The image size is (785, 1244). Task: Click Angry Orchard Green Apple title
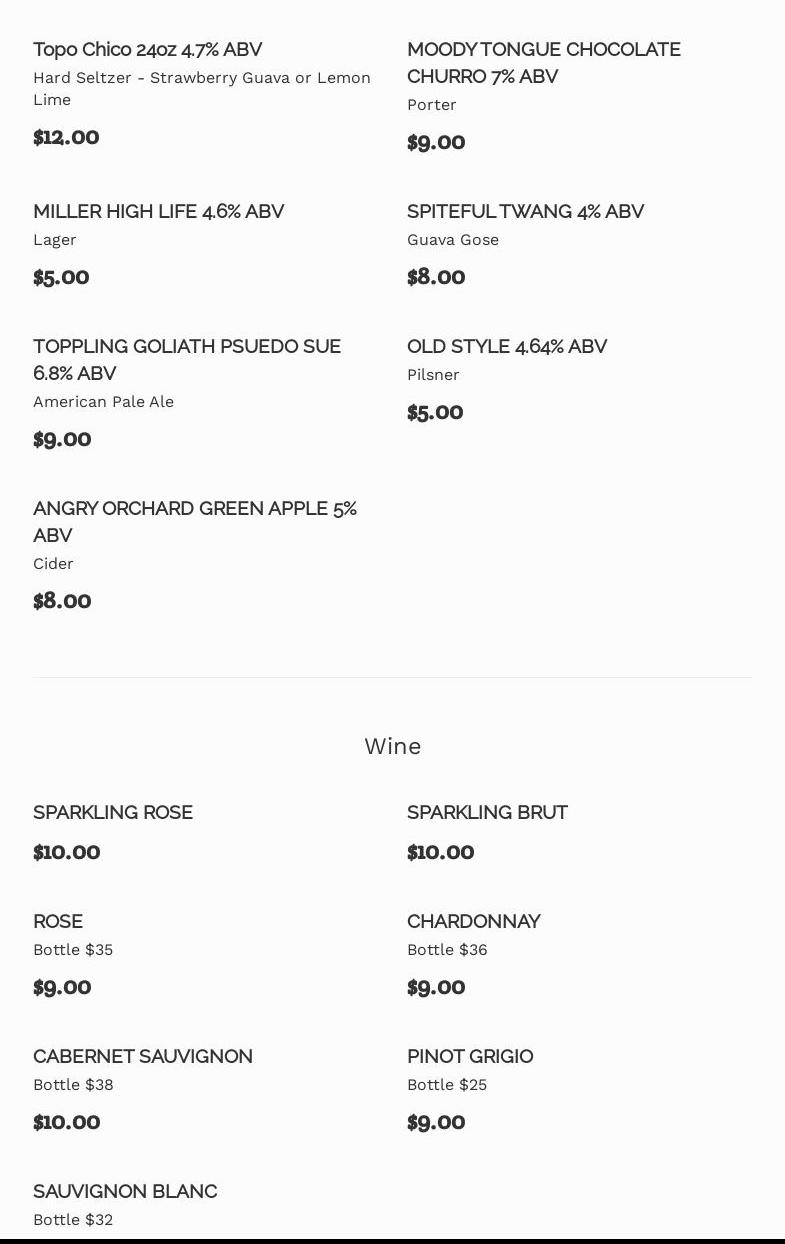[x=195, y=521]
